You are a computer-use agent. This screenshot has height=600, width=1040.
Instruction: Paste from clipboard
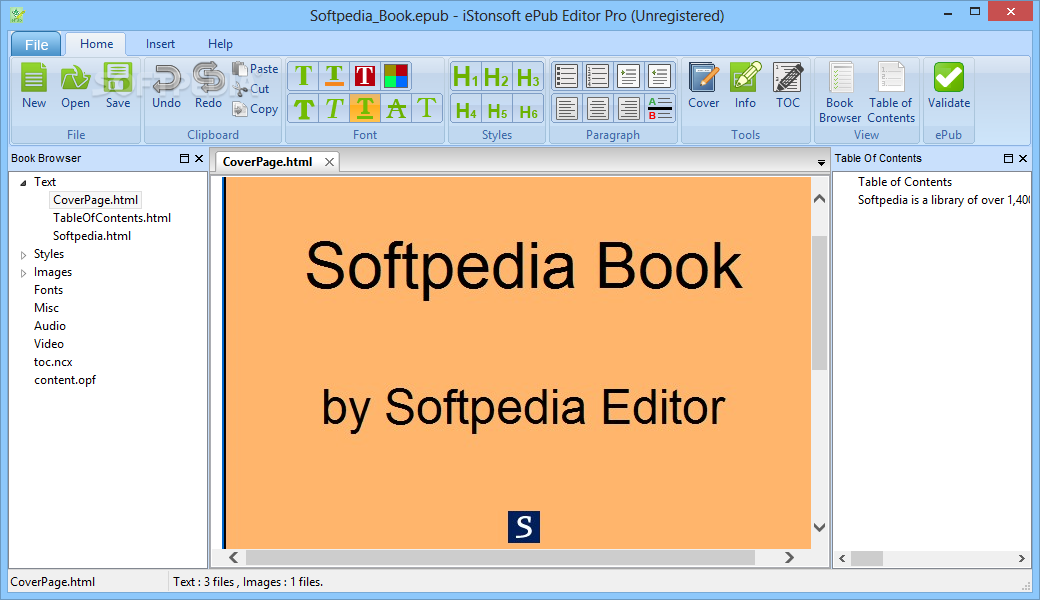[x=255, y=69]
